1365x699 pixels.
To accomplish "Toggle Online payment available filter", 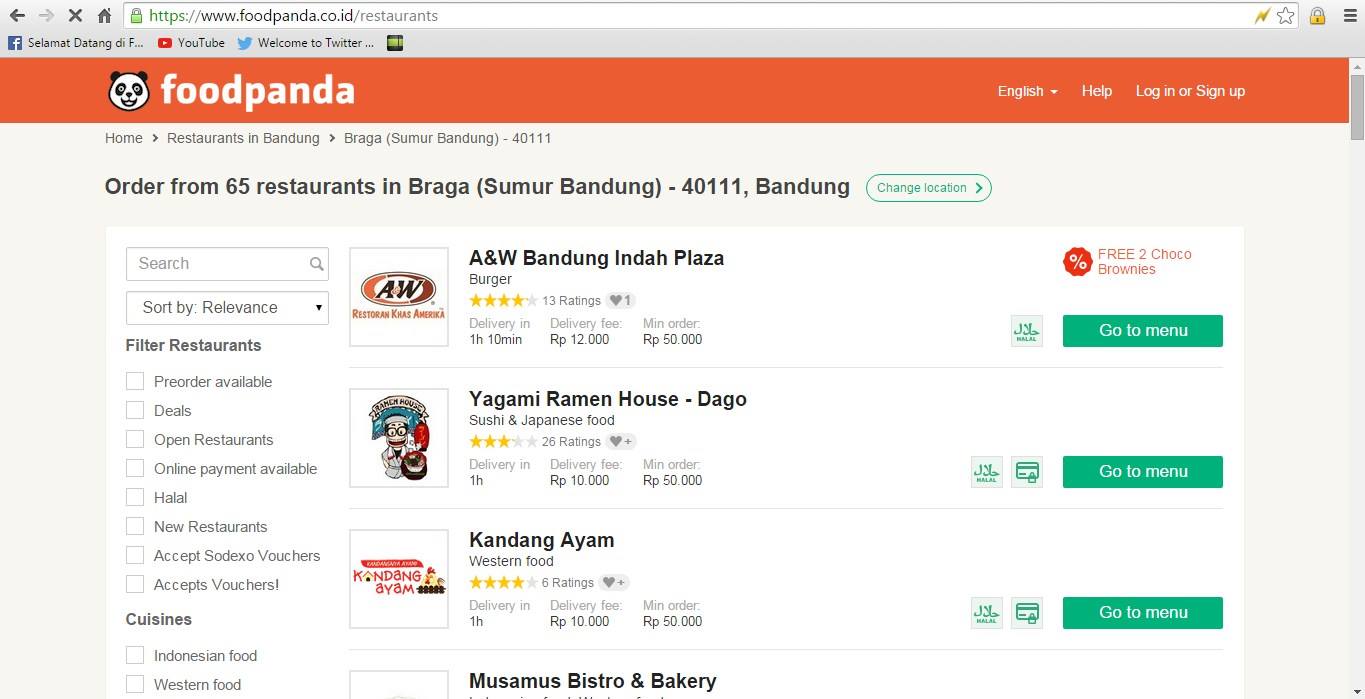I will pyautogui.click(x=135, y=468).
